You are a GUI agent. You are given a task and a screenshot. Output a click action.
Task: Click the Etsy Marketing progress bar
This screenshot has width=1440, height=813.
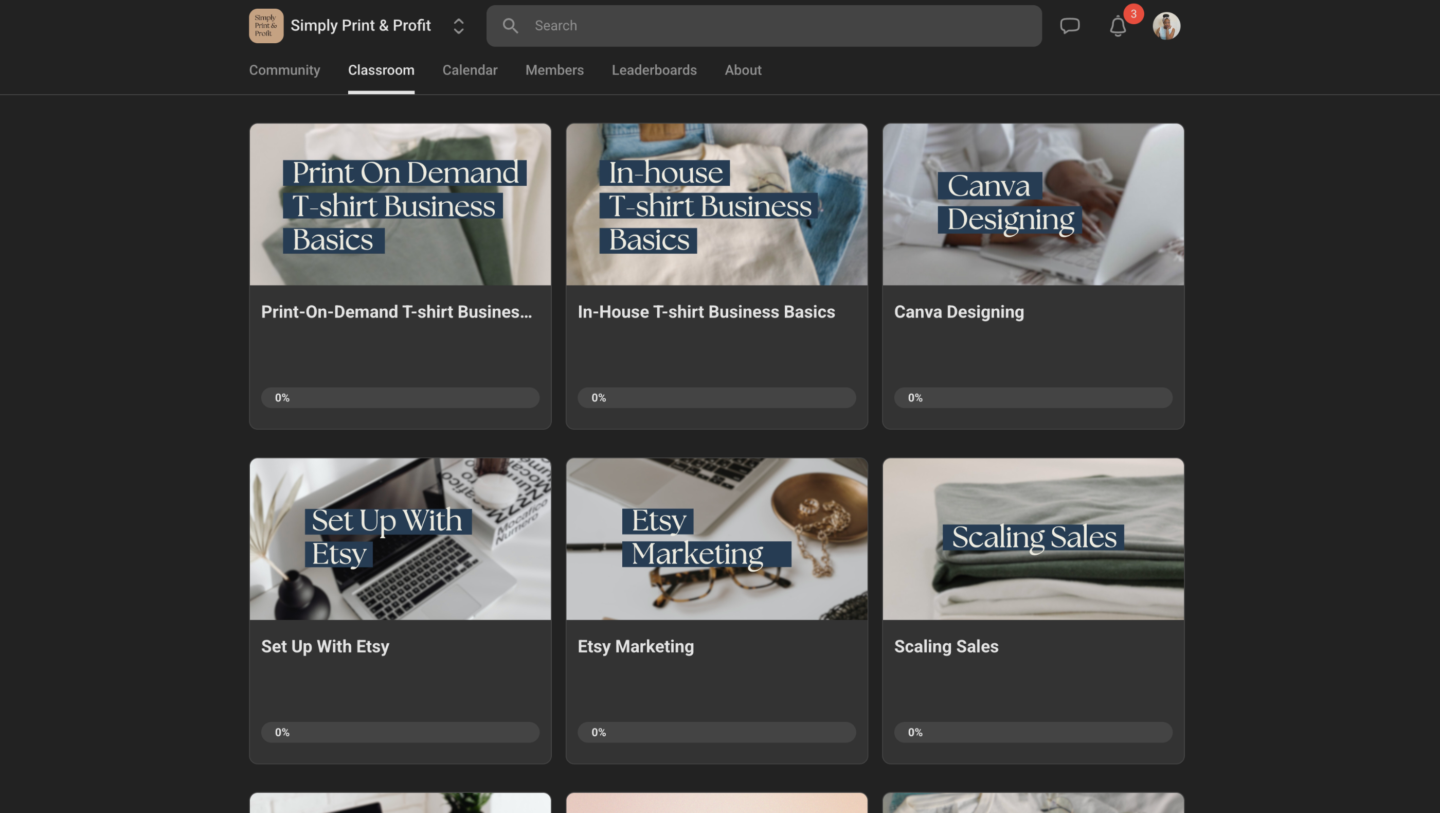pos(716,732)
